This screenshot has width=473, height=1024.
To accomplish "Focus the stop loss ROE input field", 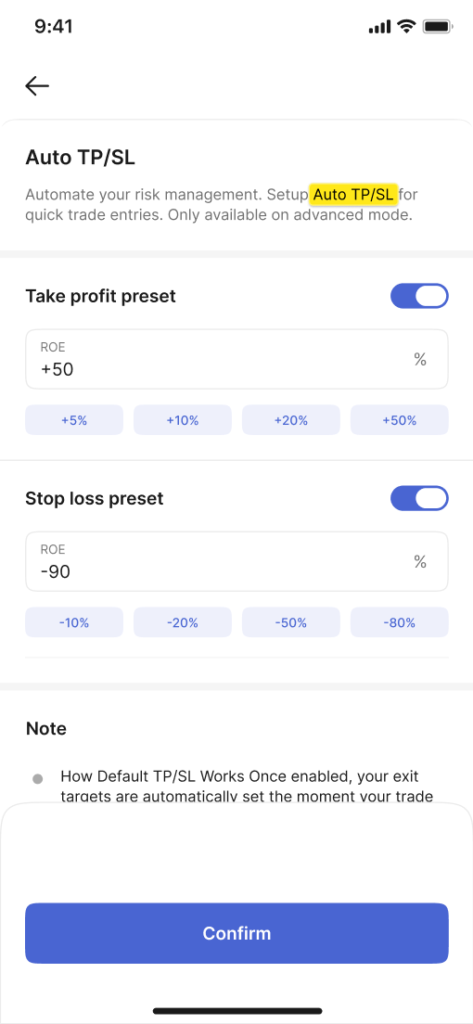I will coord(236,562).
